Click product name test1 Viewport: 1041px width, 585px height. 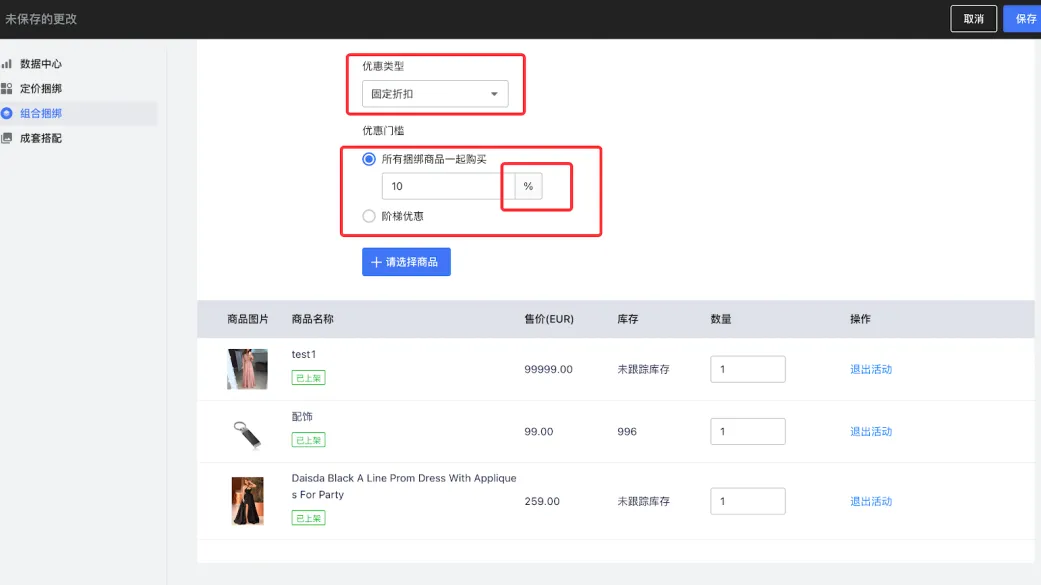point(303,355)
